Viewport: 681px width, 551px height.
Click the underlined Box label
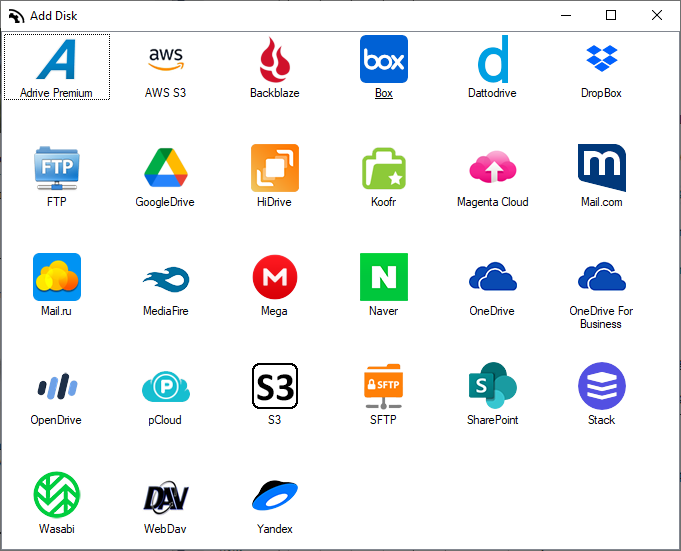point(383,93)
